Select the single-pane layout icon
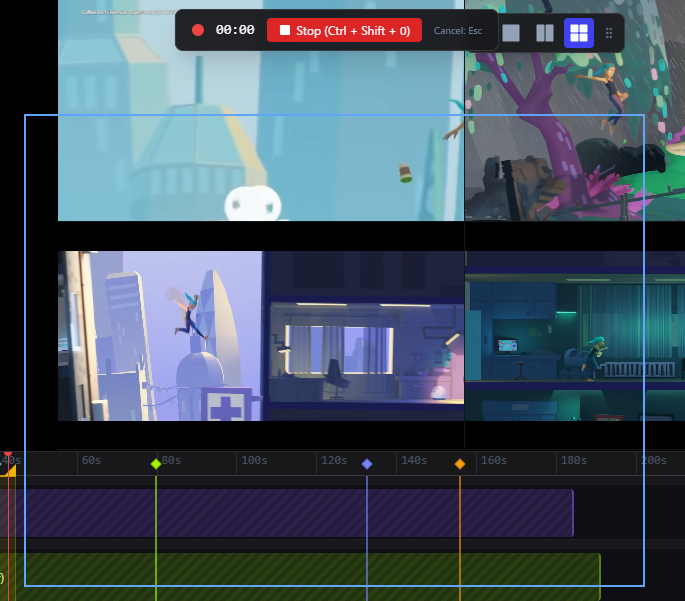 point(511,33)
